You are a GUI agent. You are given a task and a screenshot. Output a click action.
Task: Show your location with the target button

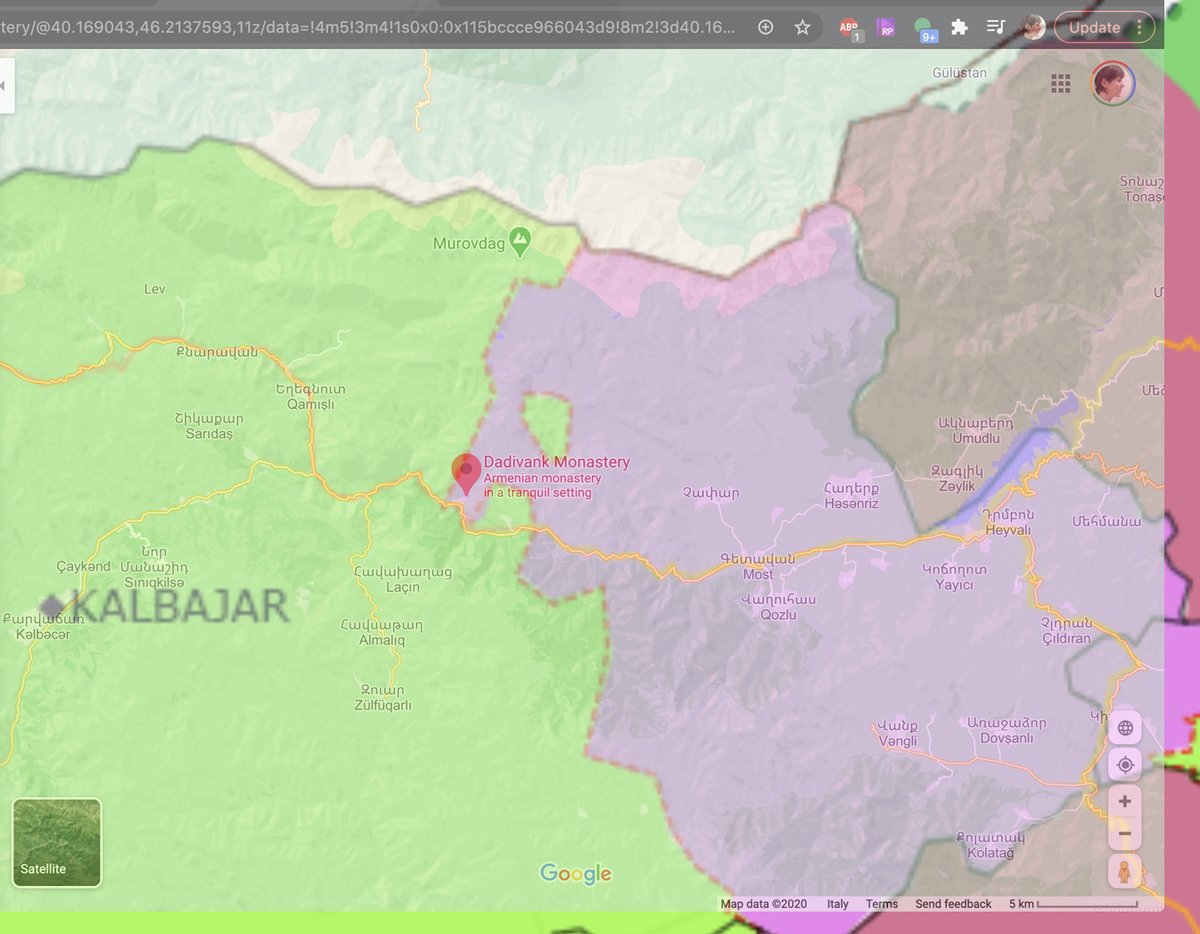click(x=1125, y=765)
